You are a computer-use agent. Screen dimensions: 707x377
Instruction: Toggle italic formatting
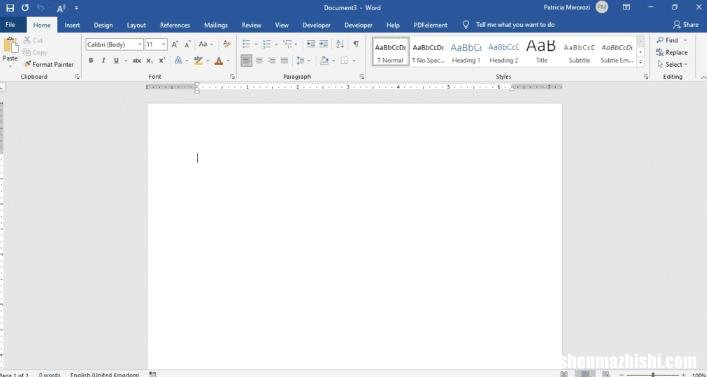point(103,60)
